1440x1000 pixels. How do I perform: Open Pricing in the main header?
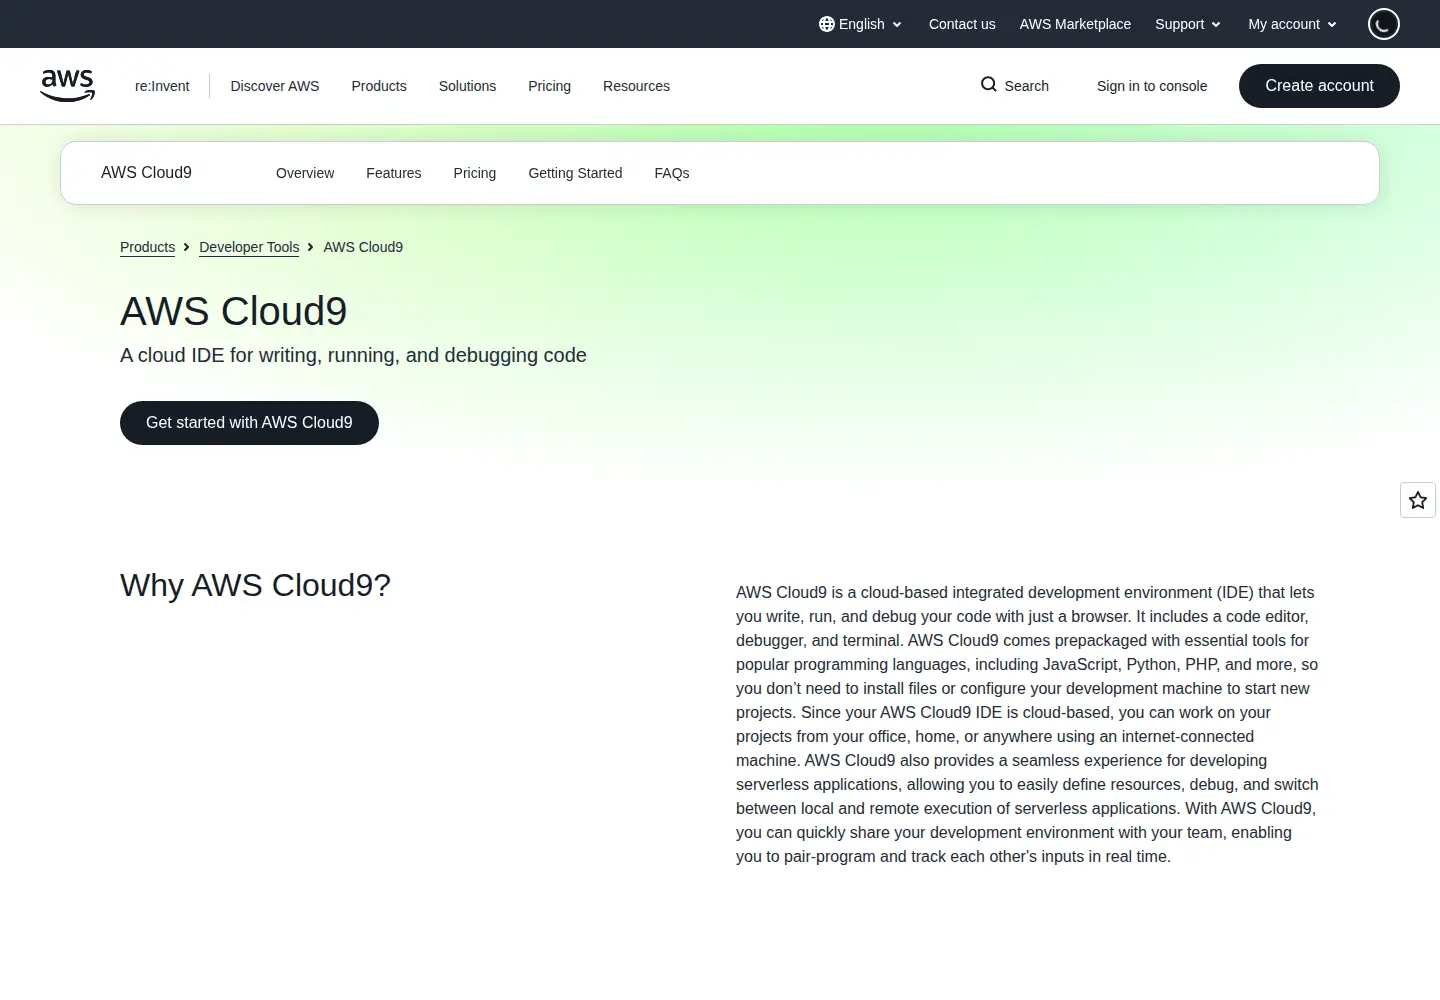click(x=549, y=86)
